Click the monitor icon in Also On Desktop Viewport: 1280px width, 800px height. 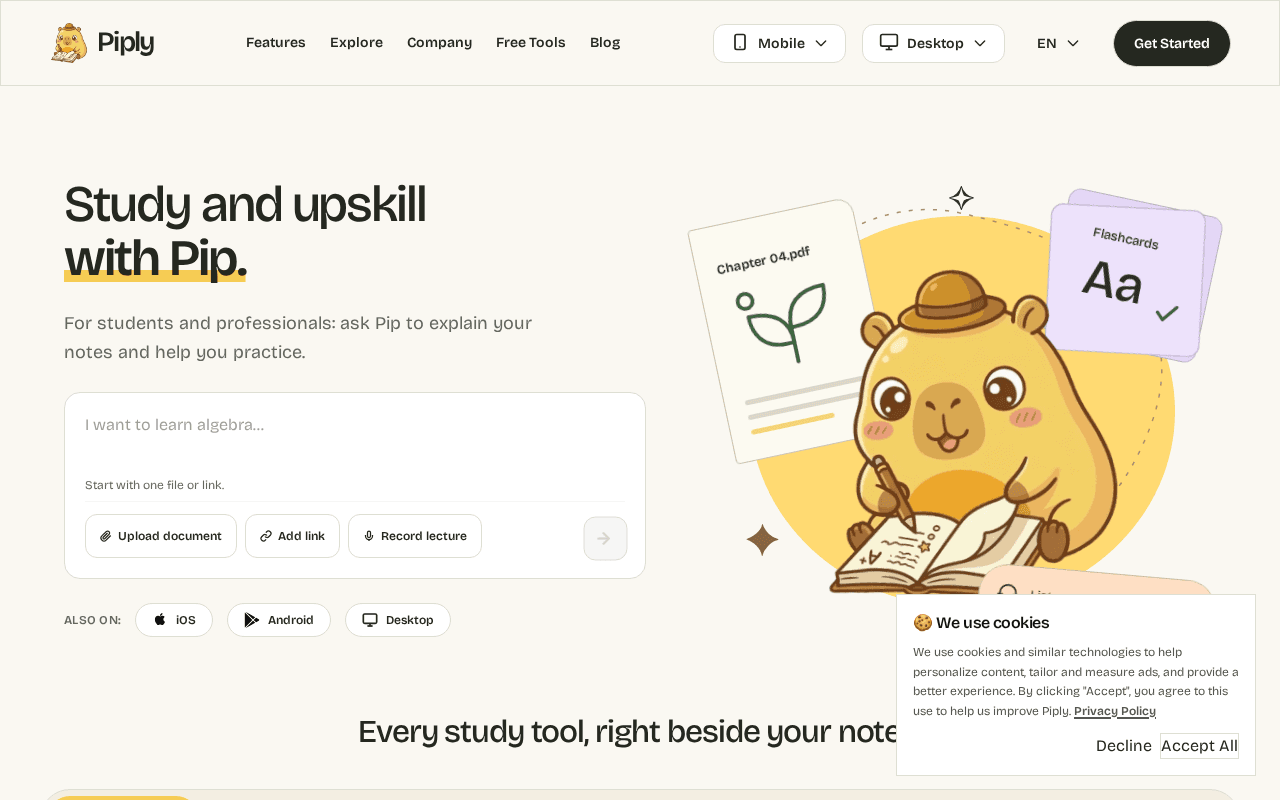[370, 620]
